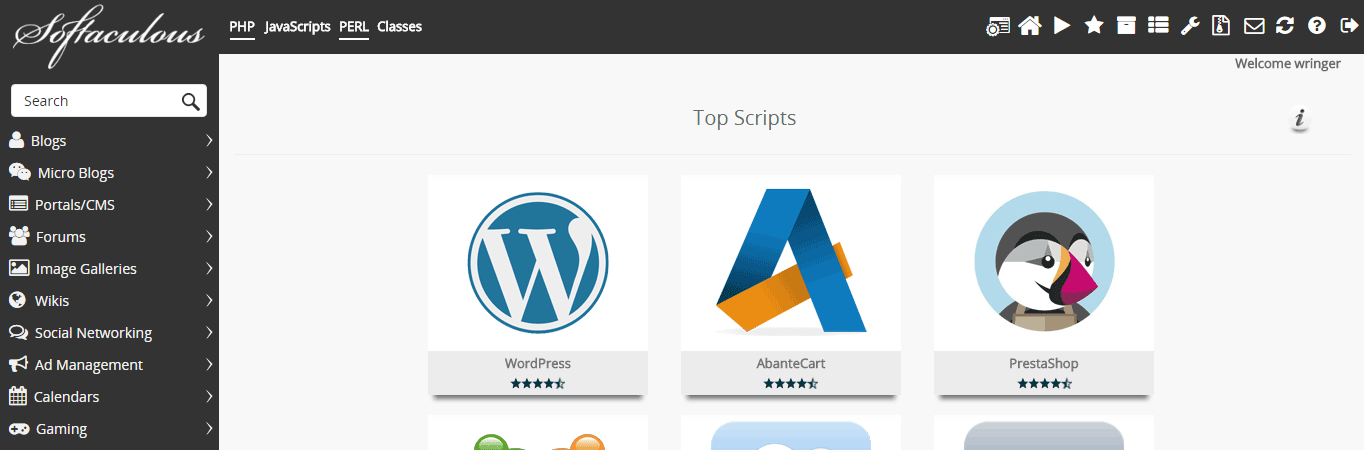Expand Wikis category chevron

tap(210, 300)
